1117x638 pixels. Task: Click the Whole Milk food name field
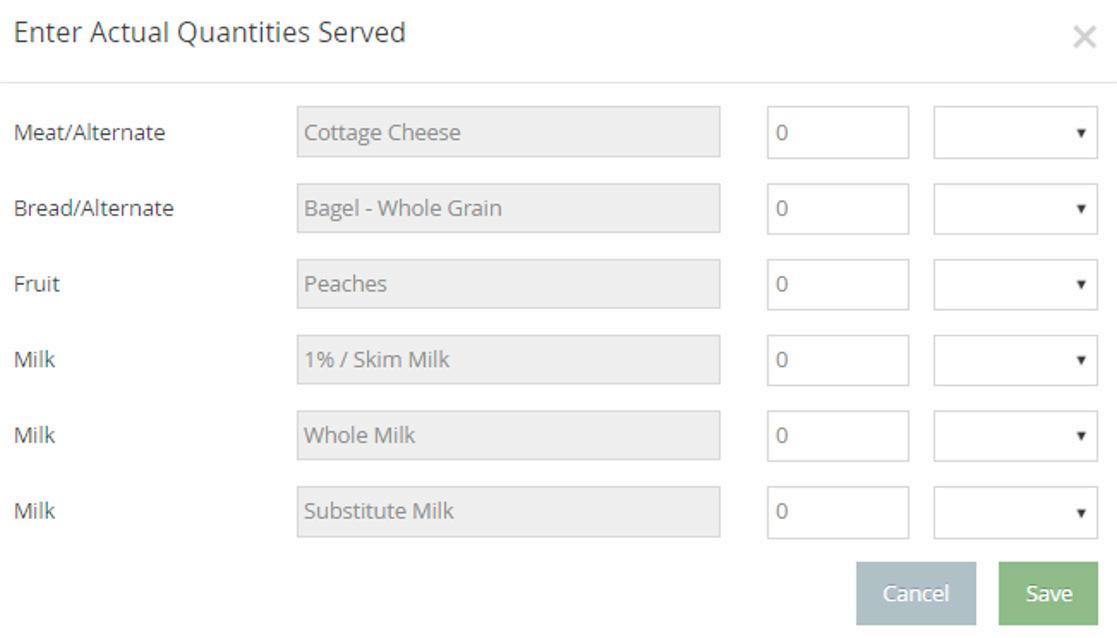(x=508, y=436)
